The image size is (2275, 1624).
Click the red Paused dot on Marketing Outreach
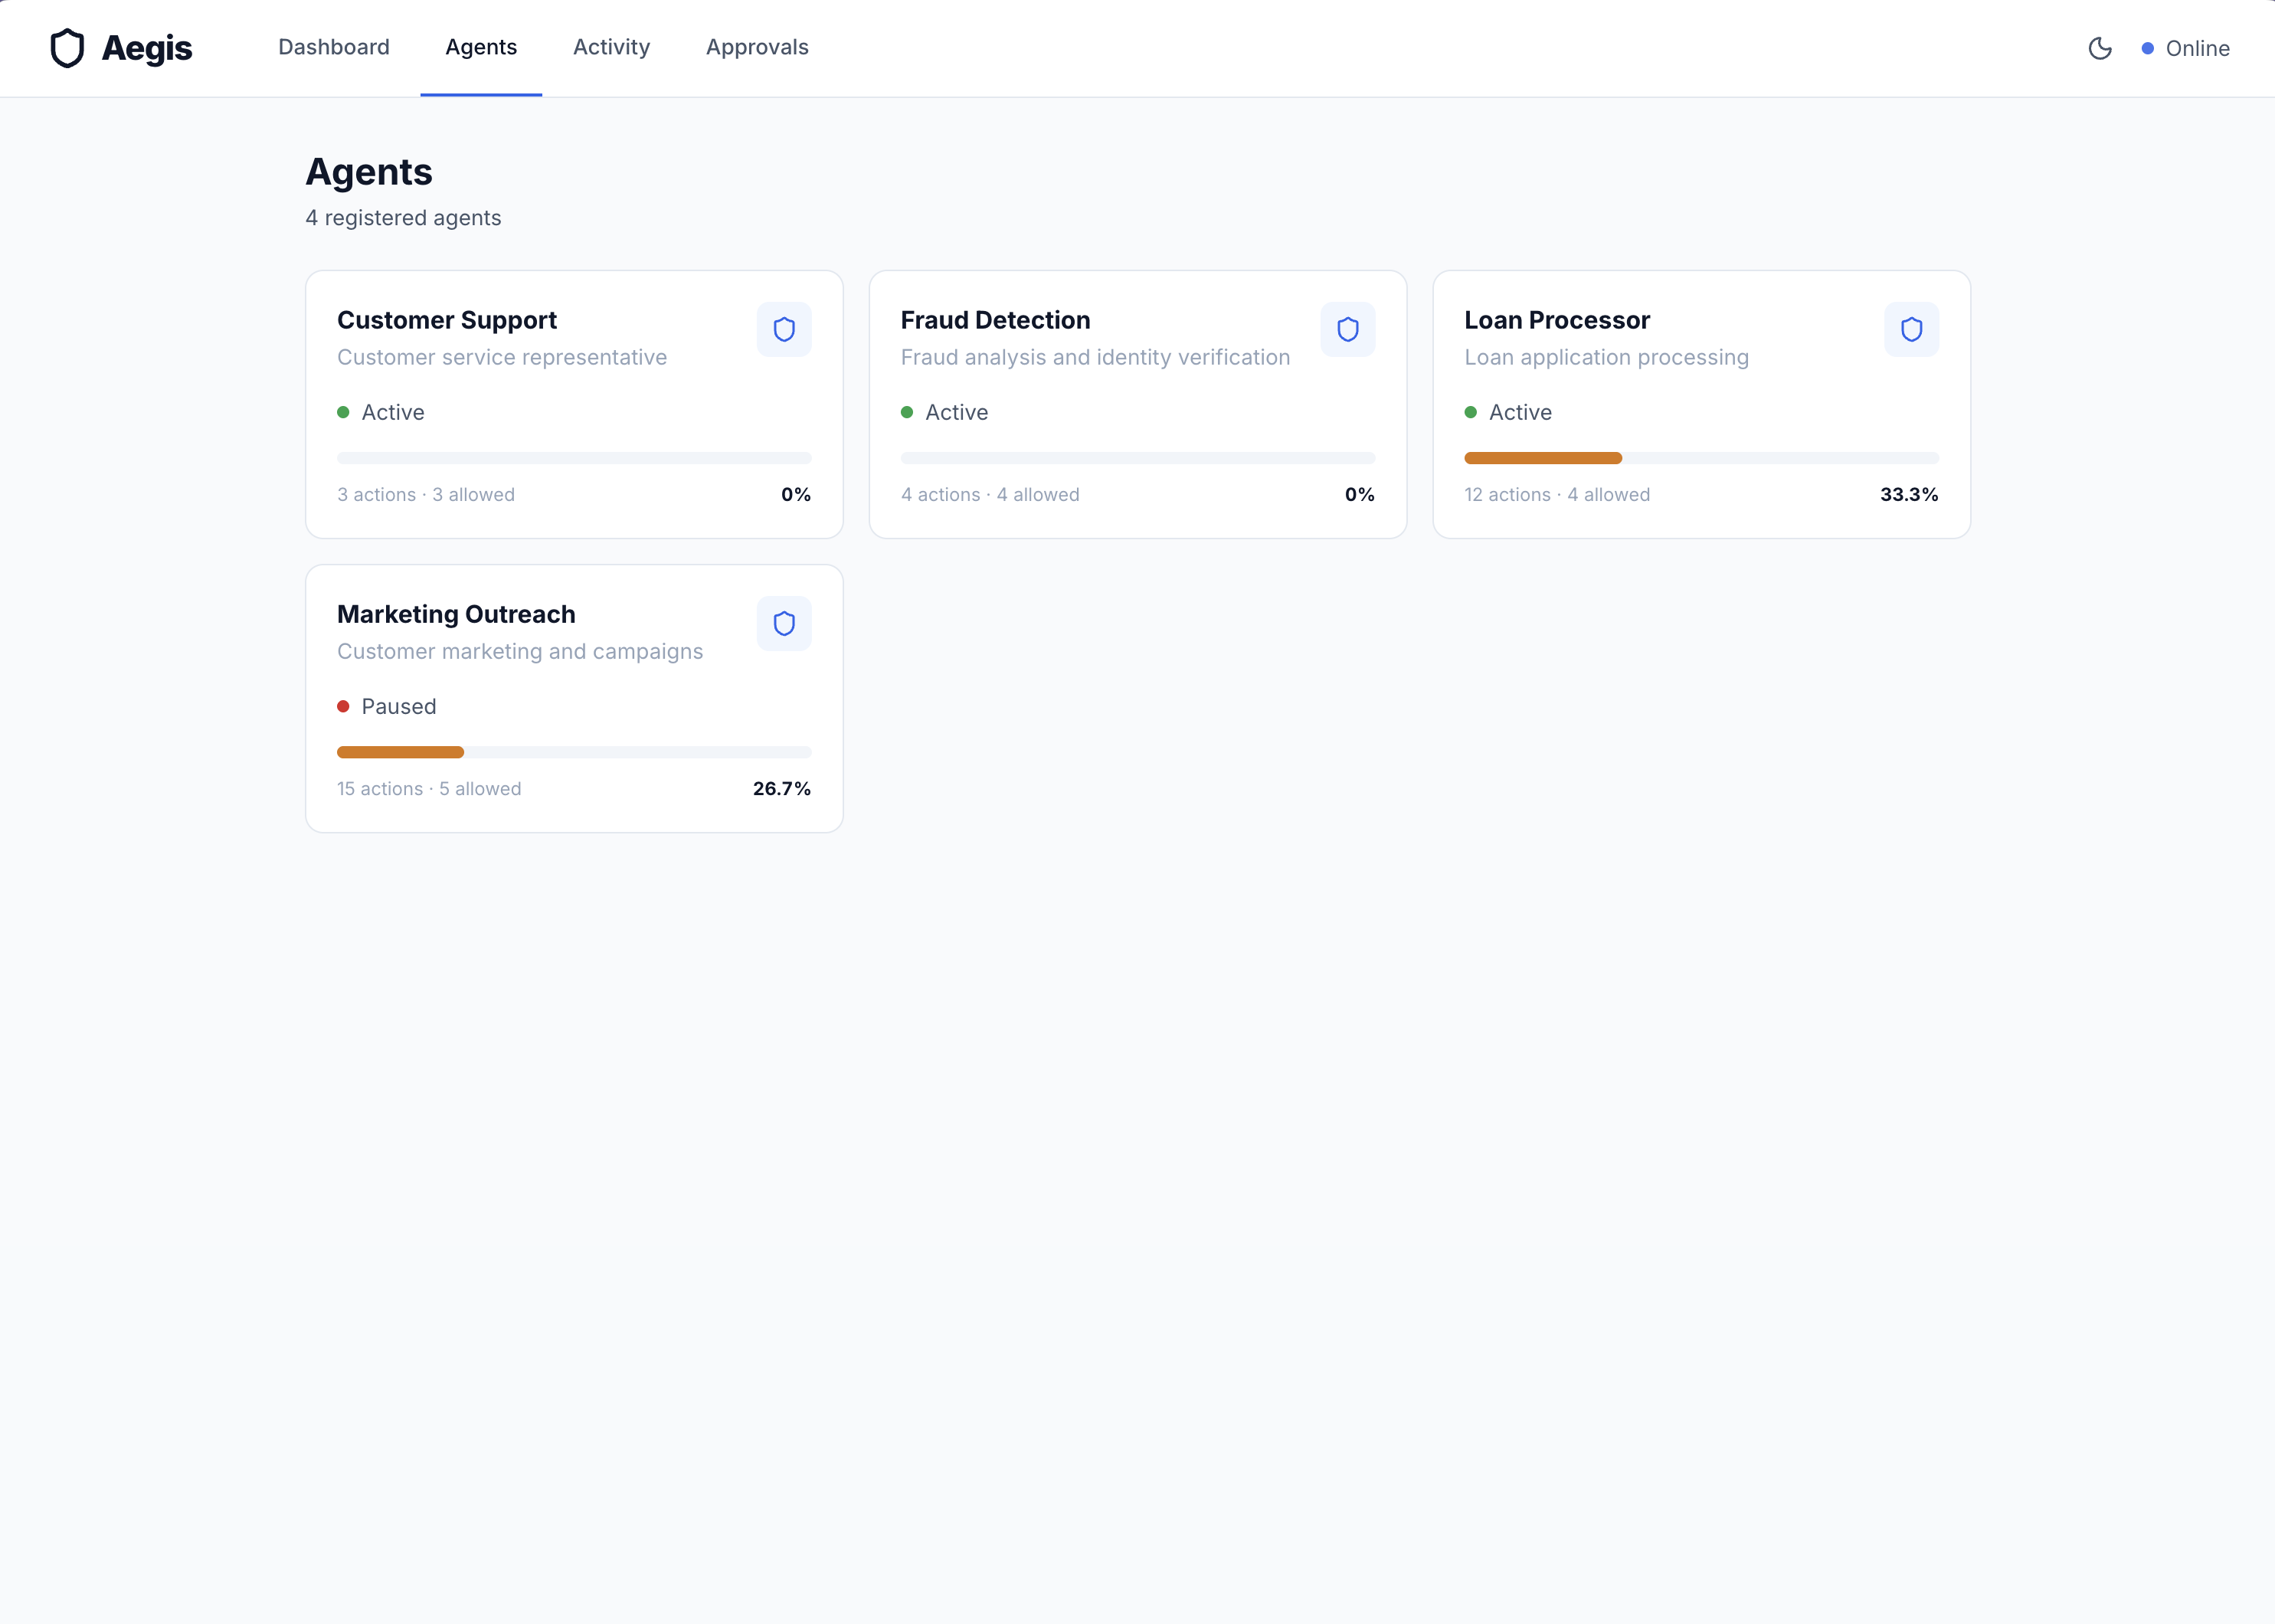(343, 706)
